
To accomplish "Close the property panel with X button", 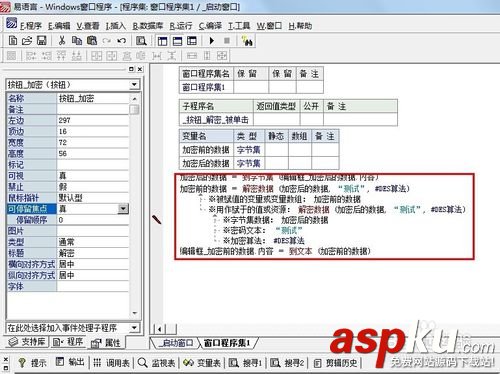I will 140,69.
